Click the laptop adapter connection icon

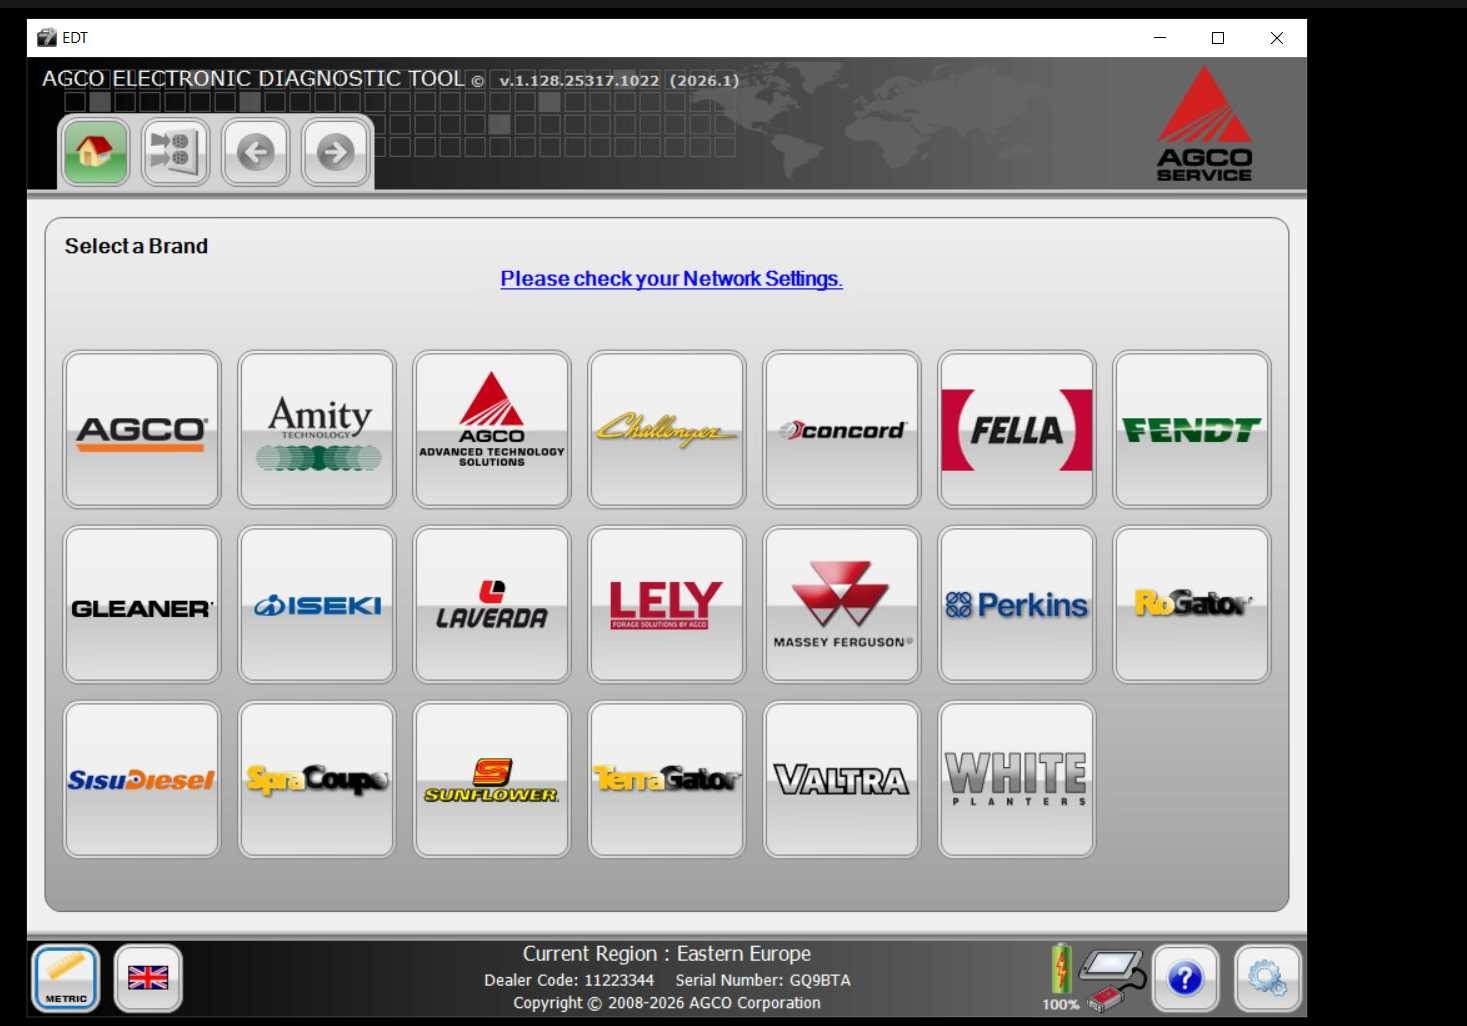1115,980
